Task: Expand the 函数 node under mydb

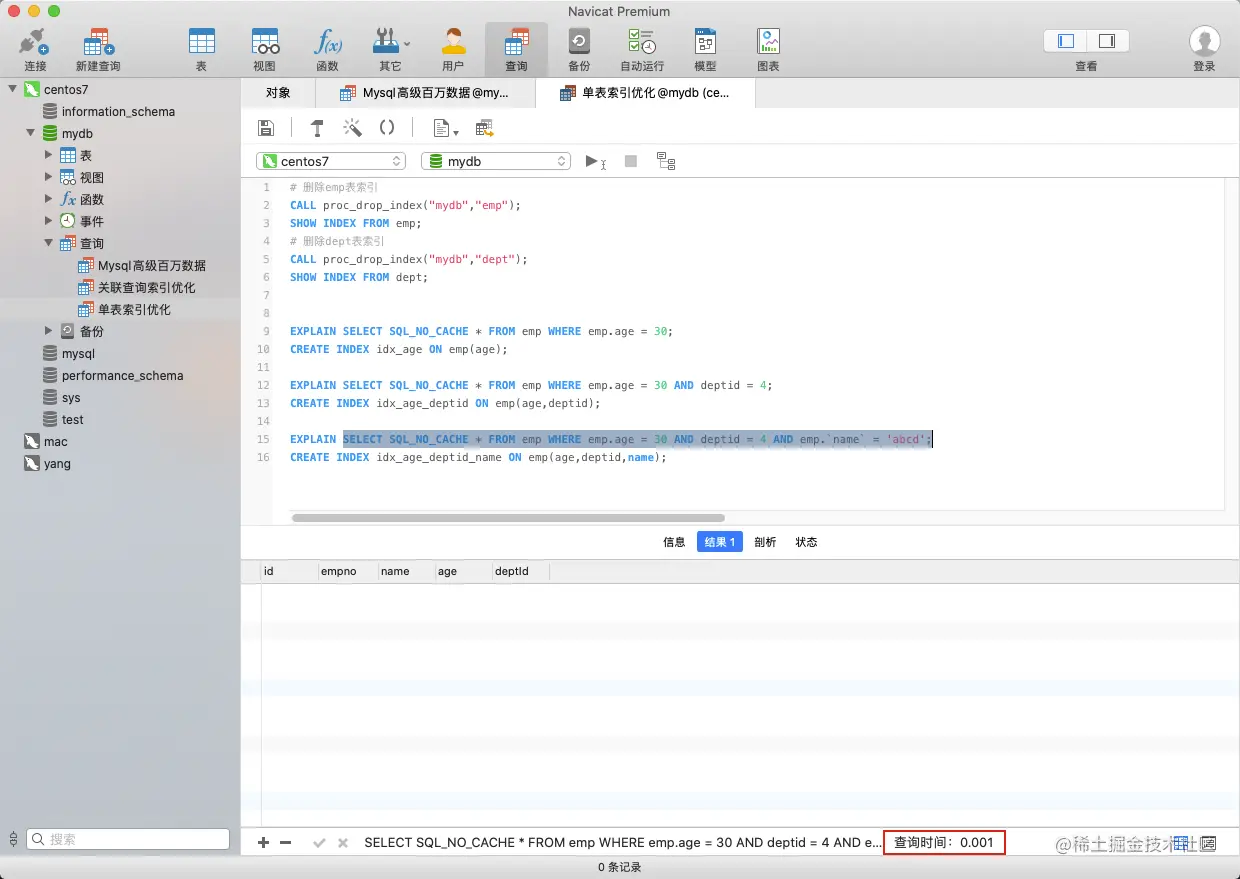Action: point(49,199)
